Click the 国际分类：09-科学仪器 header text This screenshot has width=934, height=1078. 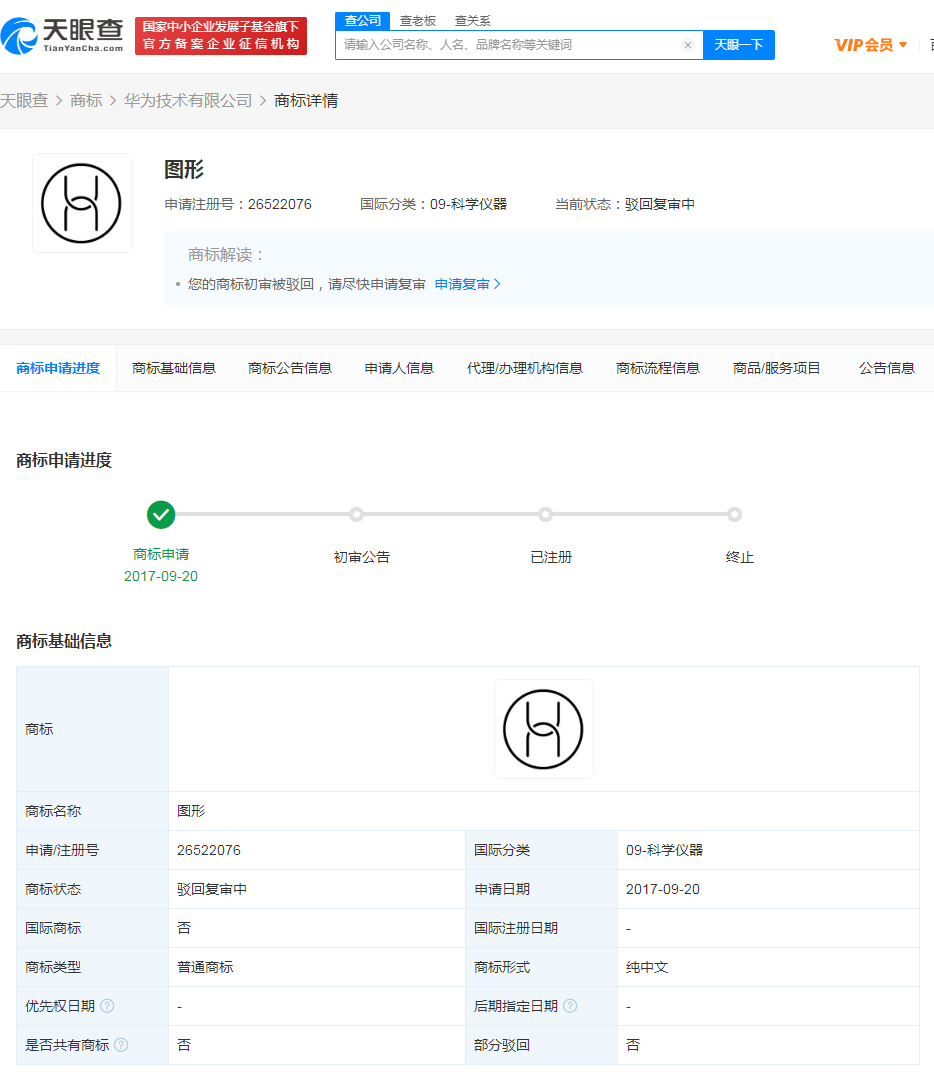pos(433,204)
